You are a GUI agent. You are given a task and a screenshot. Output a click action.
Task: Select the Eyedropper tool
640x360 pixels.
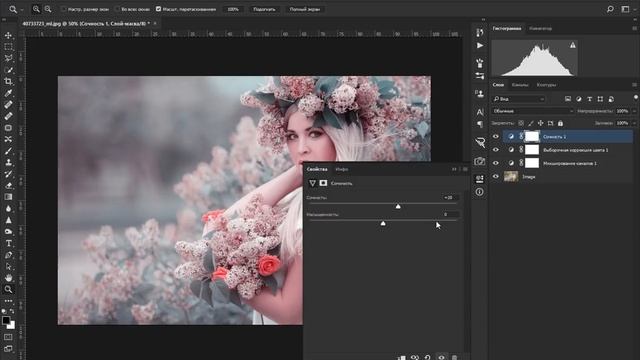tap(8, 93)
